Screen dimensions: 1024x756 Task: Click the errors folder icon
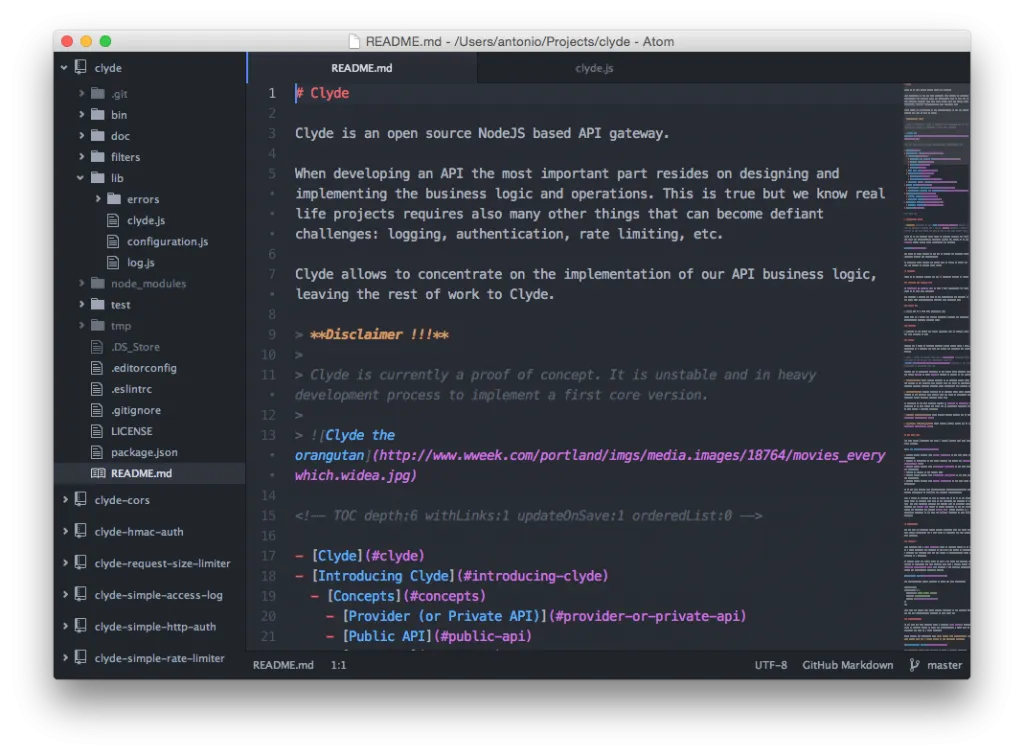click(x=114, y=198)
